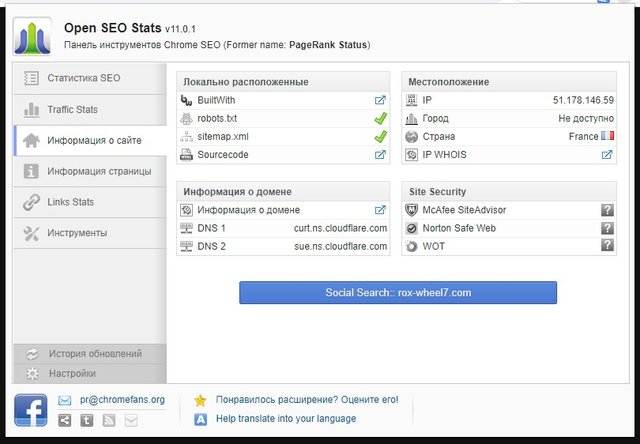The height and width of the screenshot is (444, 640).
Task: Click the WOT question mark status icon
Action: (607, 245)
